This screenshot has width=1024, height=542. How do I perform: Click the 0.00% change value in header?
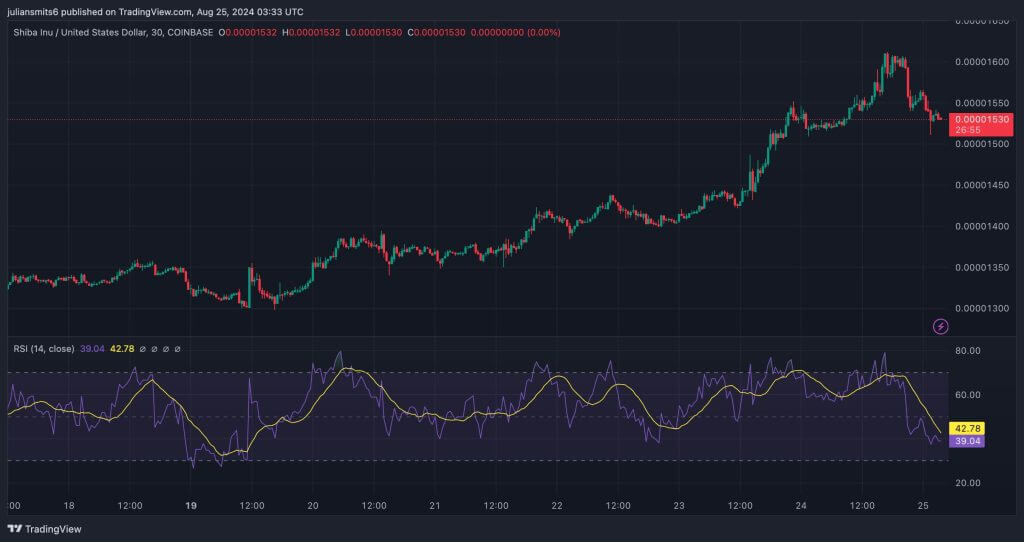click(545, 32)
